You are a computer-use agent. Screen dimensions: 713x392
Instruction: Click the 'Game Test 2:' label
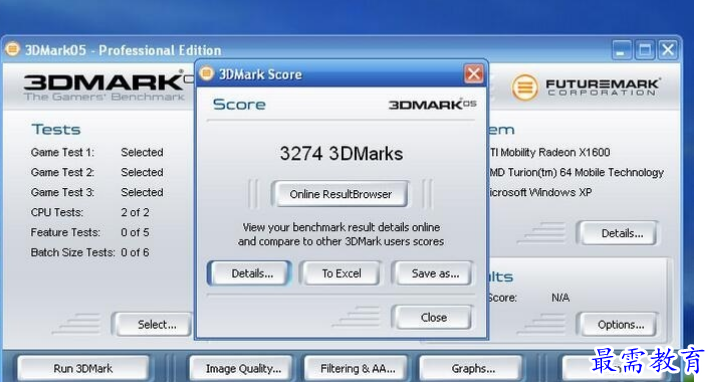click(62, 172)
